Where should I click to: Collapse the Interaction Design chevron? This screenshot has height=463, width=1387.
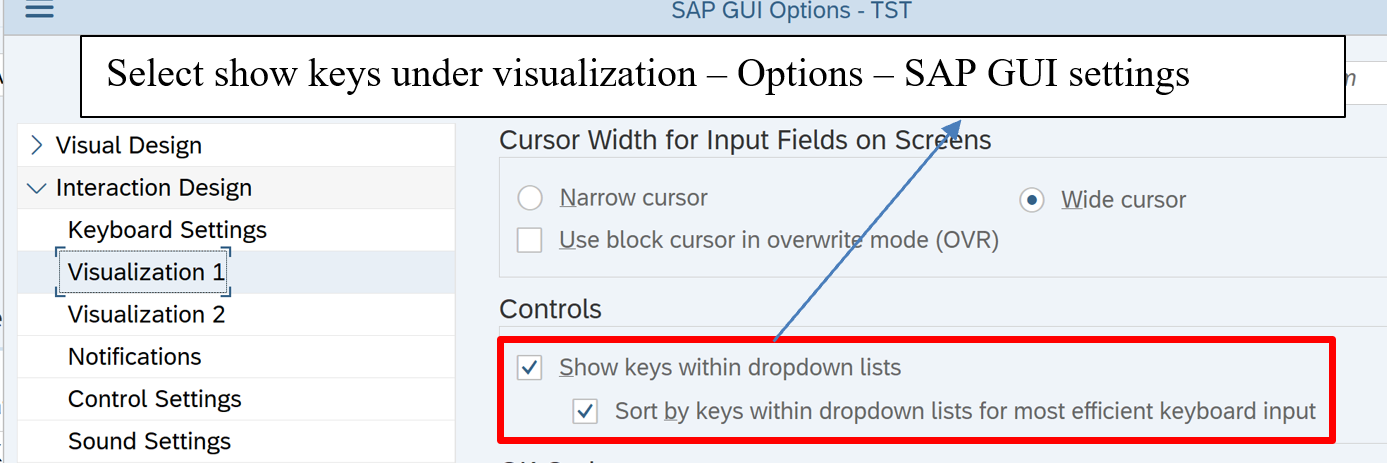(x=37, y=188)
